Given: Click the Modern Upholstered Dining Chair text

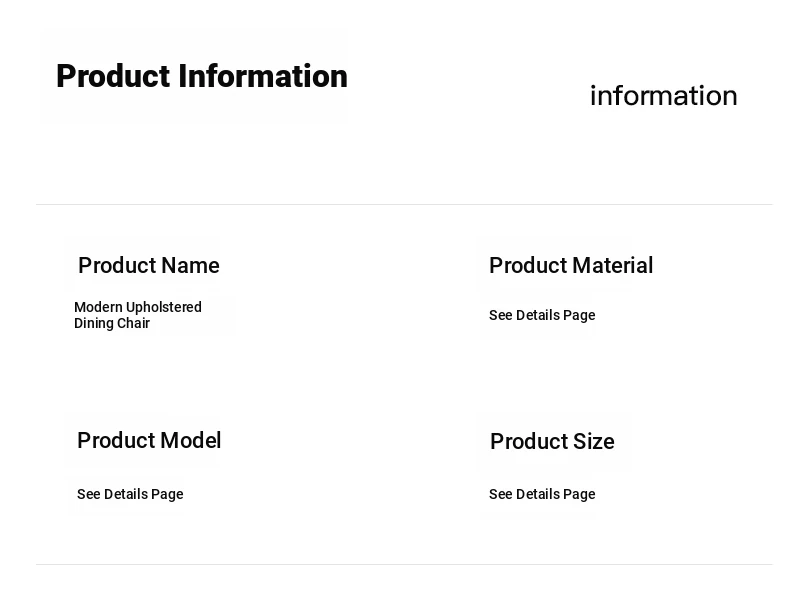Looking at the screenshot, I should 138,315.
